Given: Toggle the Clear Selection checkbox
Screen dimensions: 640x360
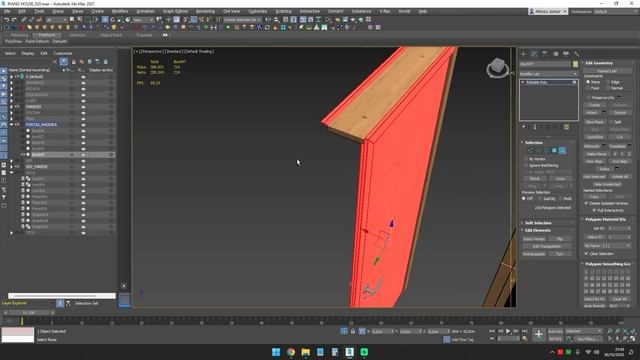Looking at the screenshot, I should (587, 253).
